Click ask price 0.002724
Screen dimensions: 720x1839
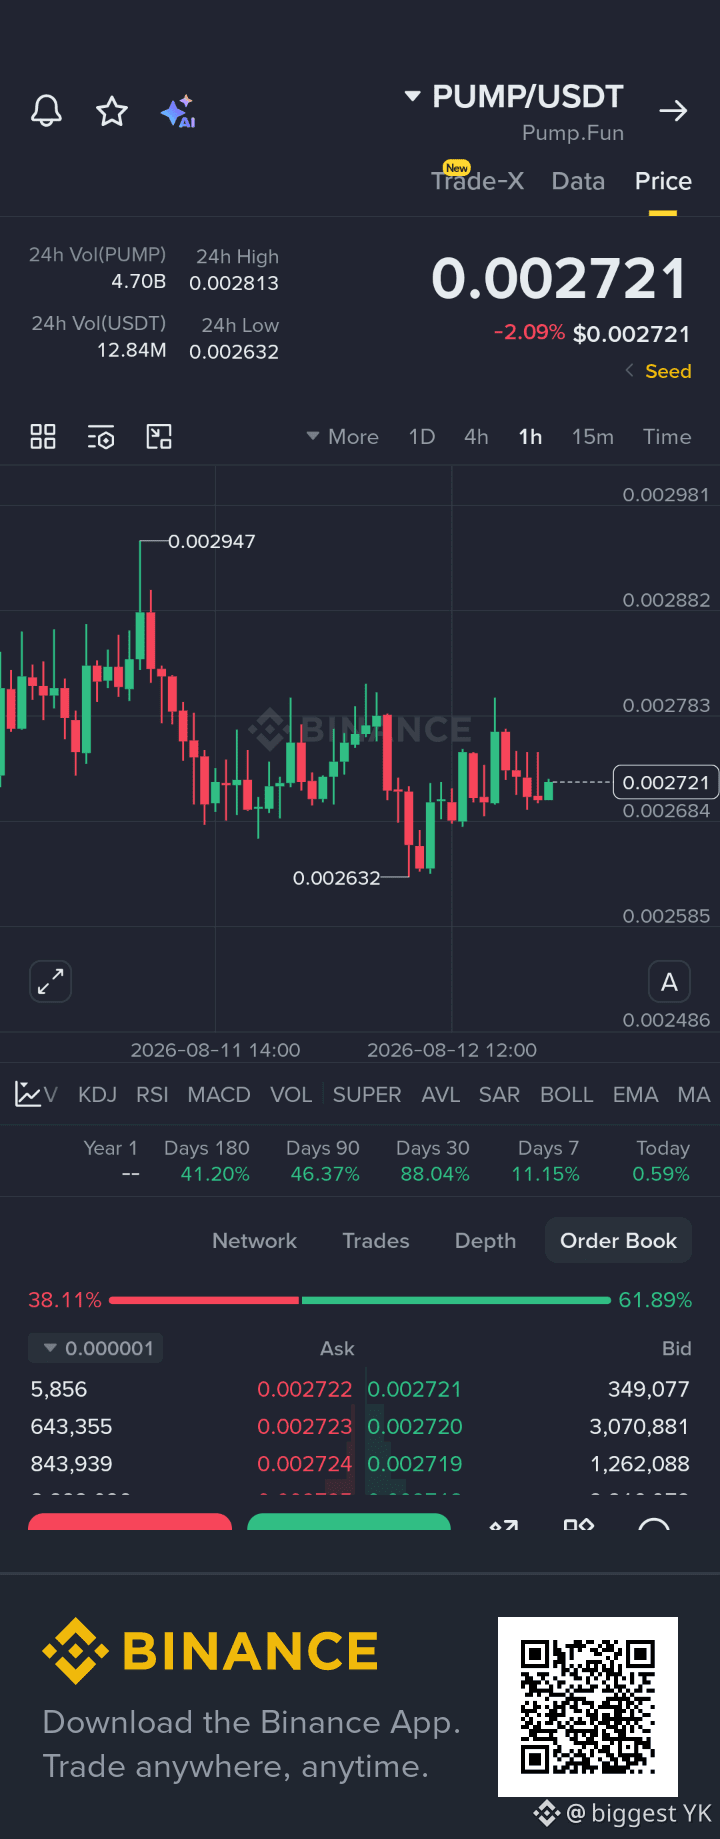coord(304,1464)
